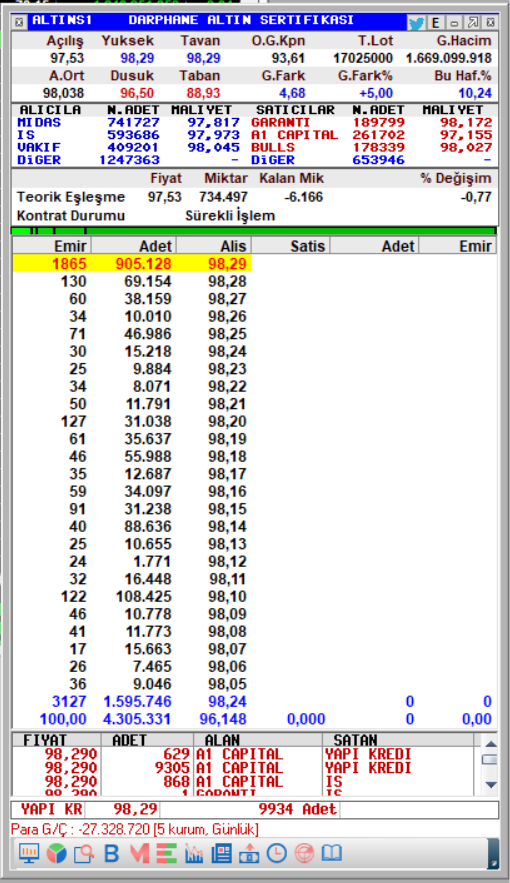Click the blue B toolbar icon
The image size is (510, 883).
[x=111, y=854]
